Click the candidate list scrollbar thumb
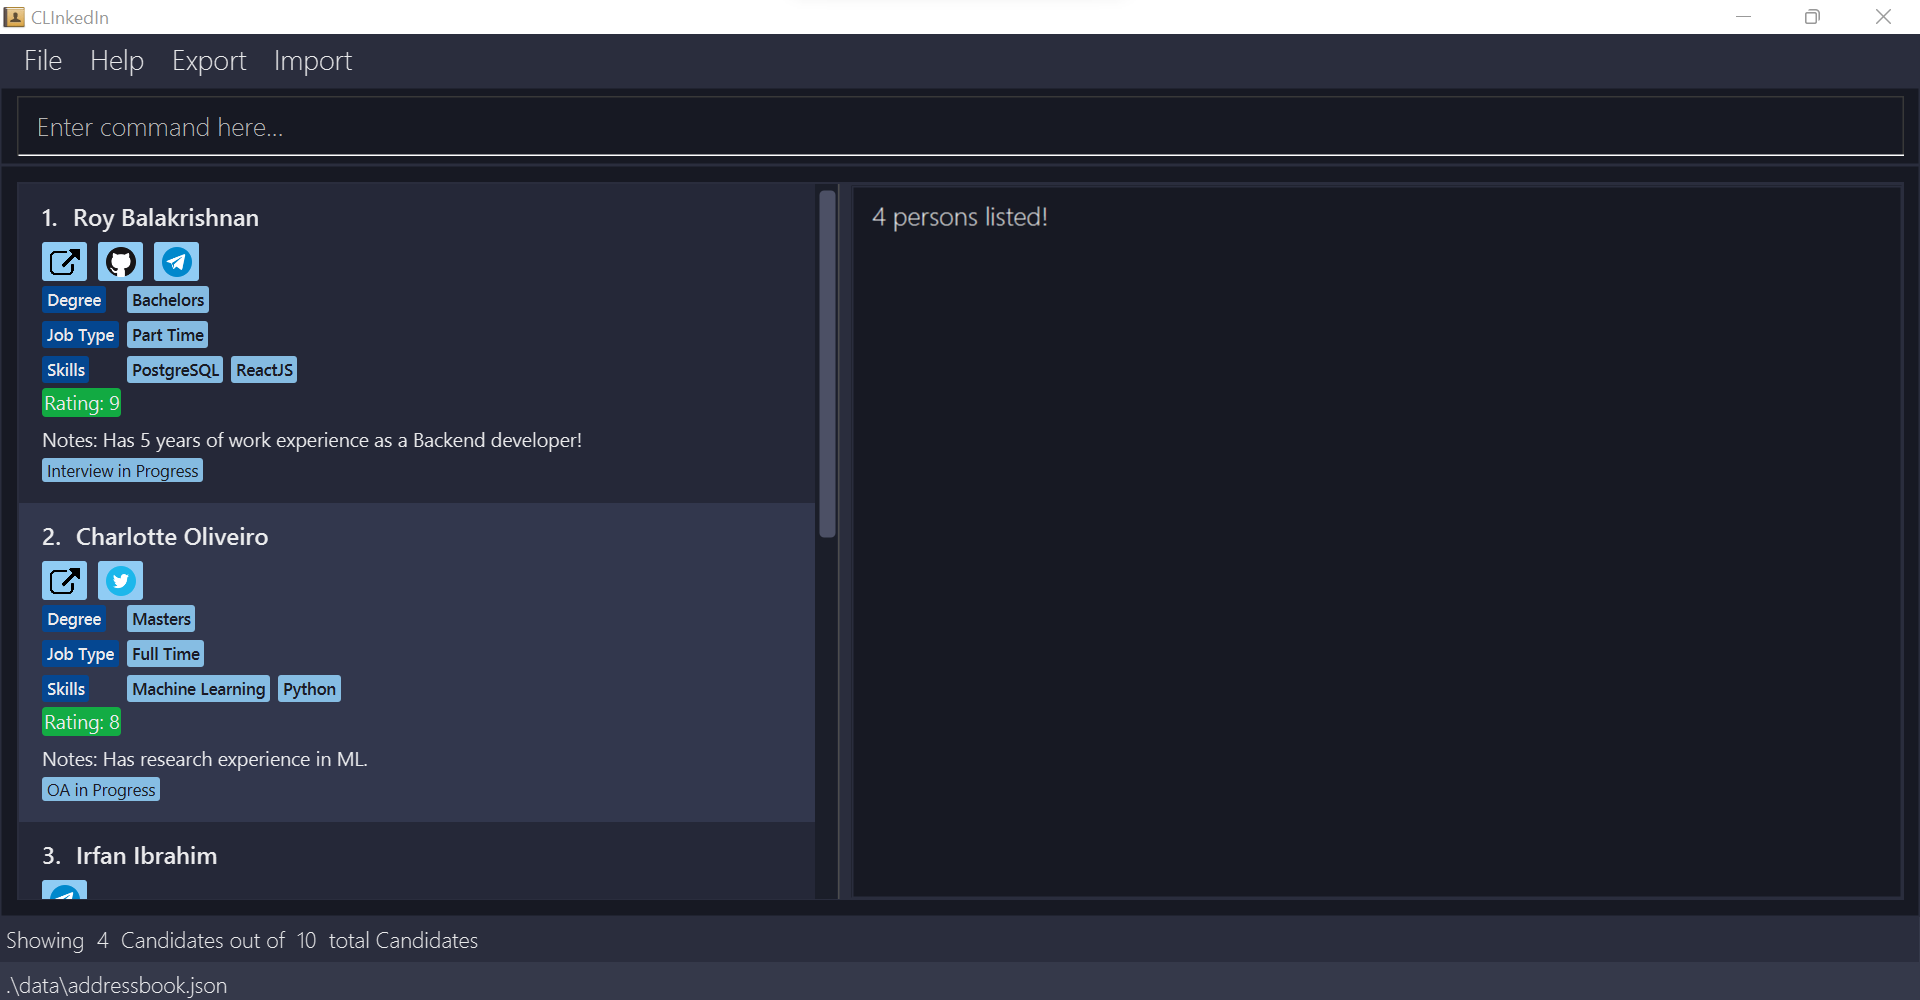The image size is (1920, 1000). coord(827,364)
